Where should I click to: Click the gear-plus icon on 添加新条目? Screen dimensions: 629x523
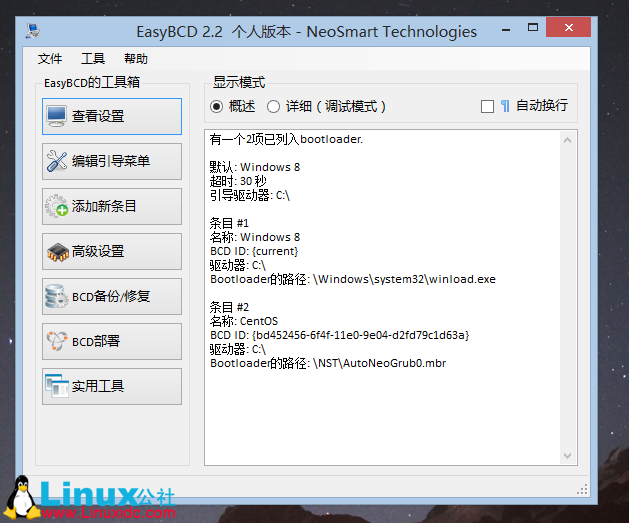tap(56, 206)
